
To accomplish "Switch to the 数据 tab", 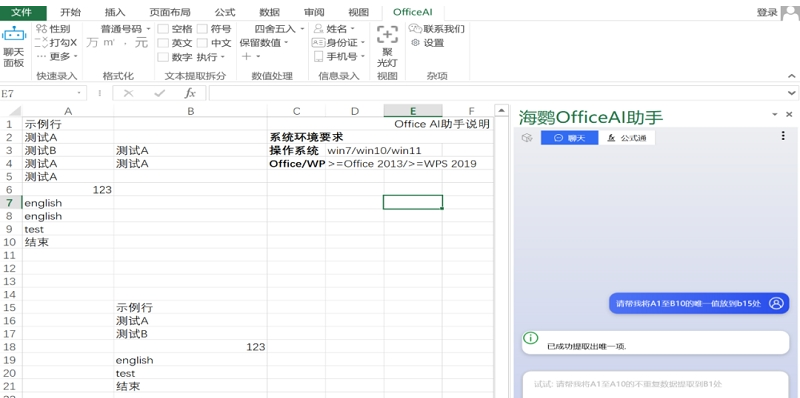I will [269, 12].
